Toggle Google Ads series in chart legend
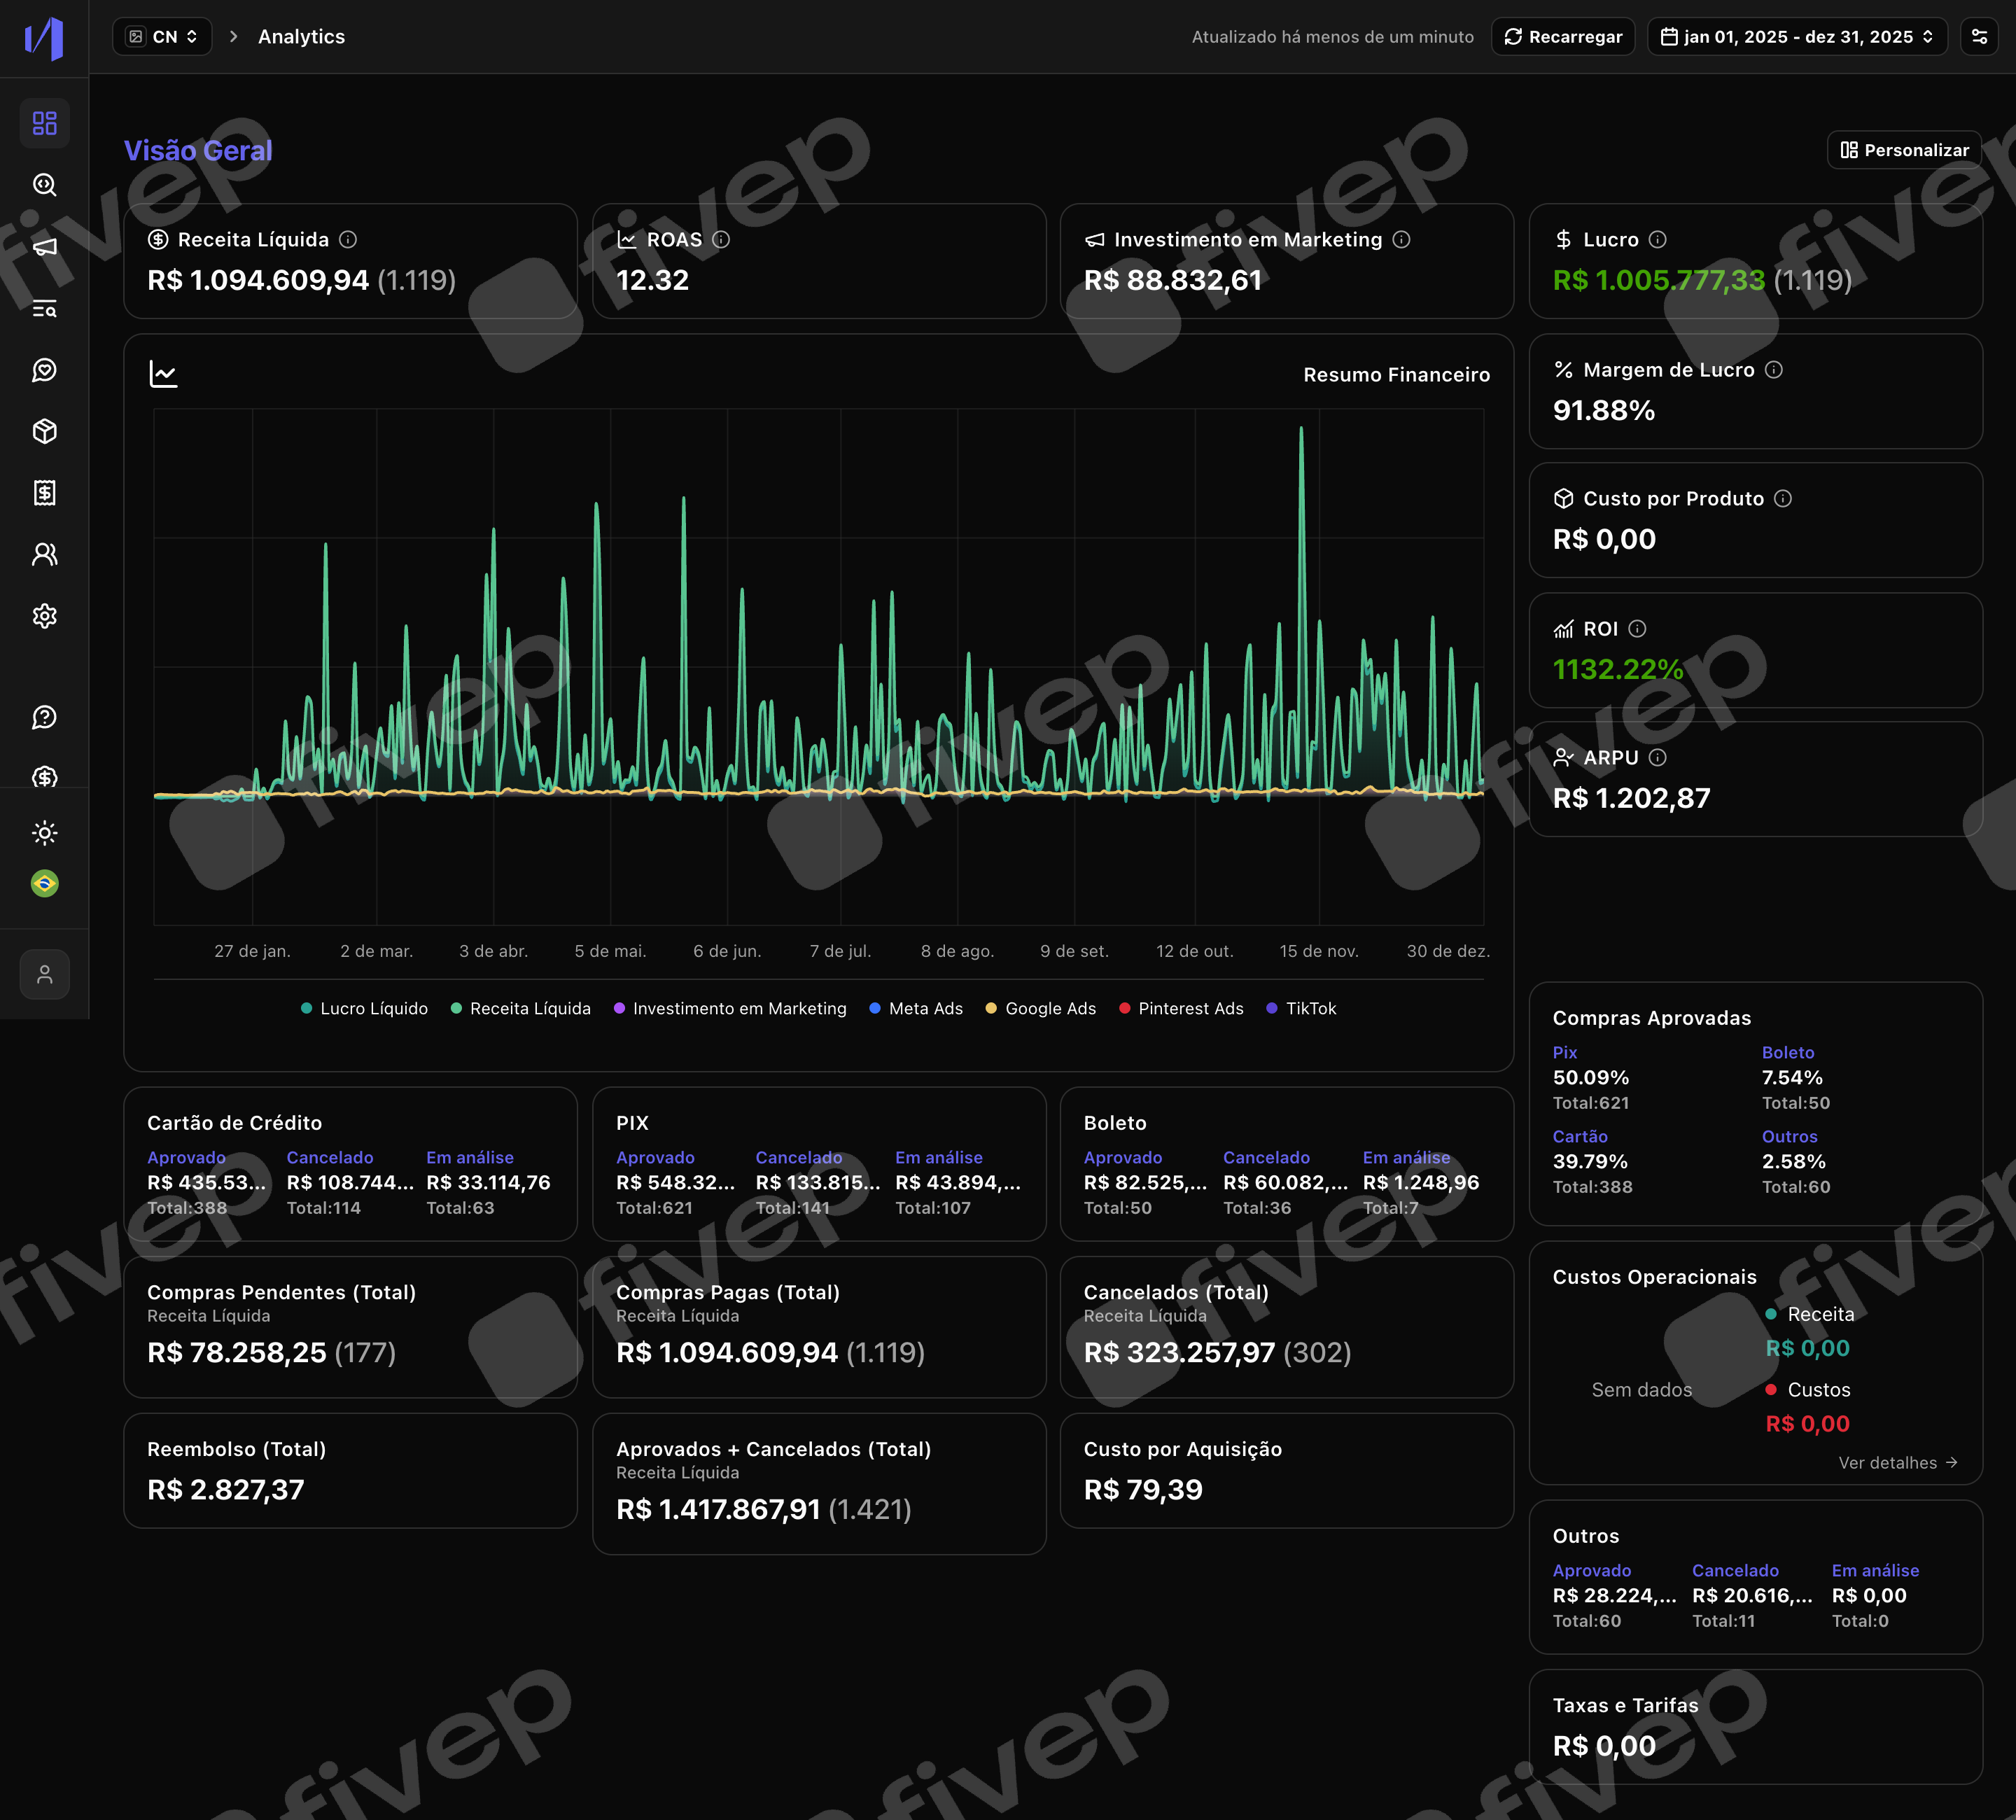Screen dimensions: 2016x1820 (1041, 1009)
